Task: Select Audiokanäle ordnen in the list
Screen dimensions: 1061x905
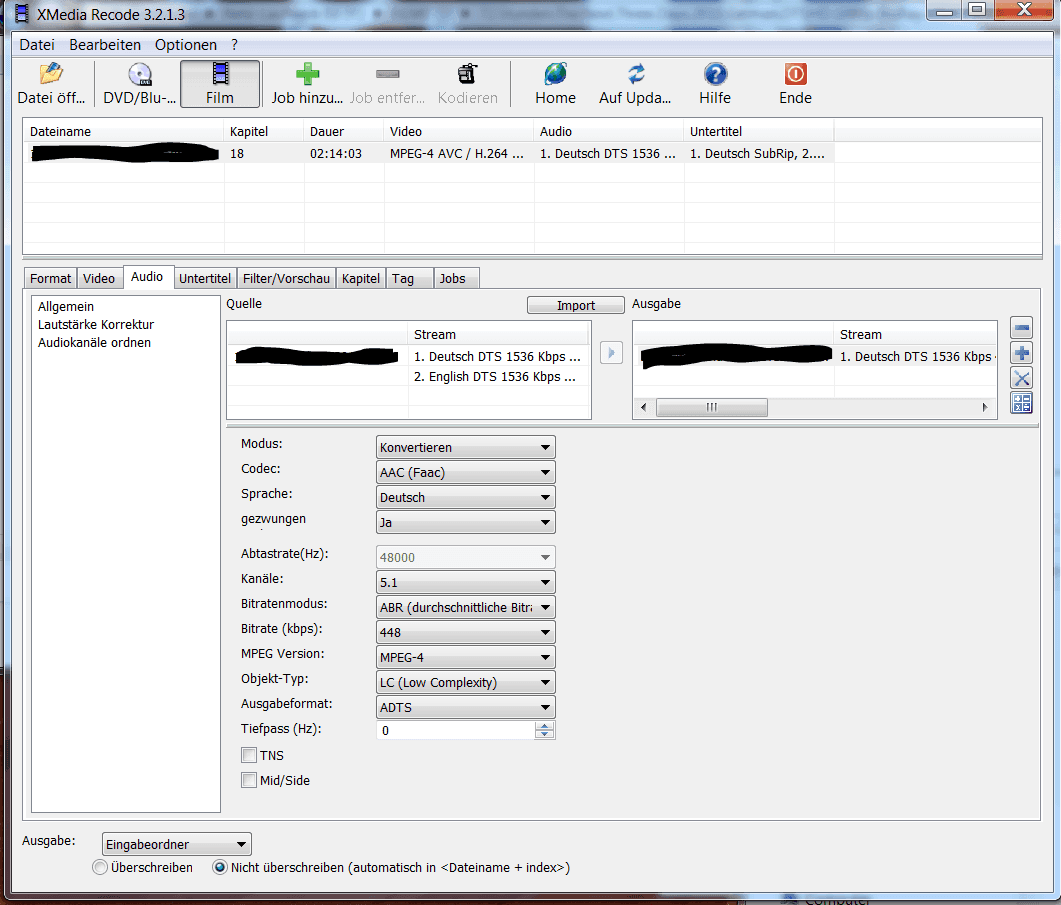Action: point(94,343)
